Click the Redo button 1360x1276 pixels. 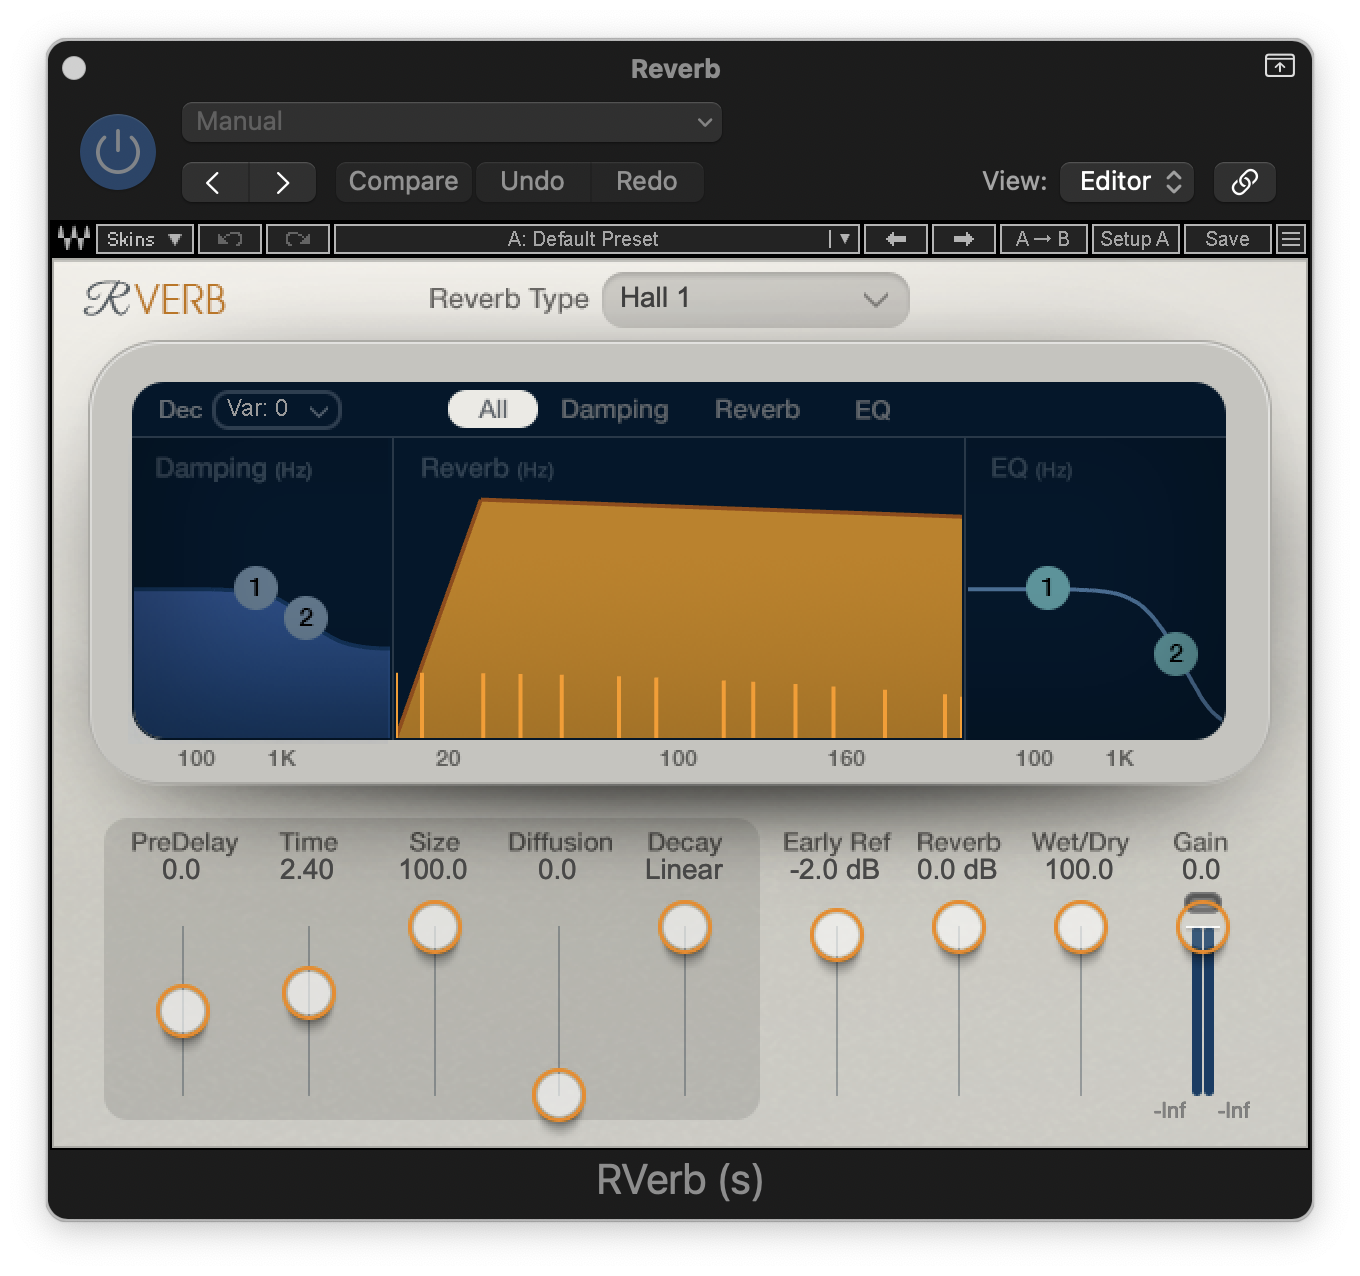(x=646, y=182)
